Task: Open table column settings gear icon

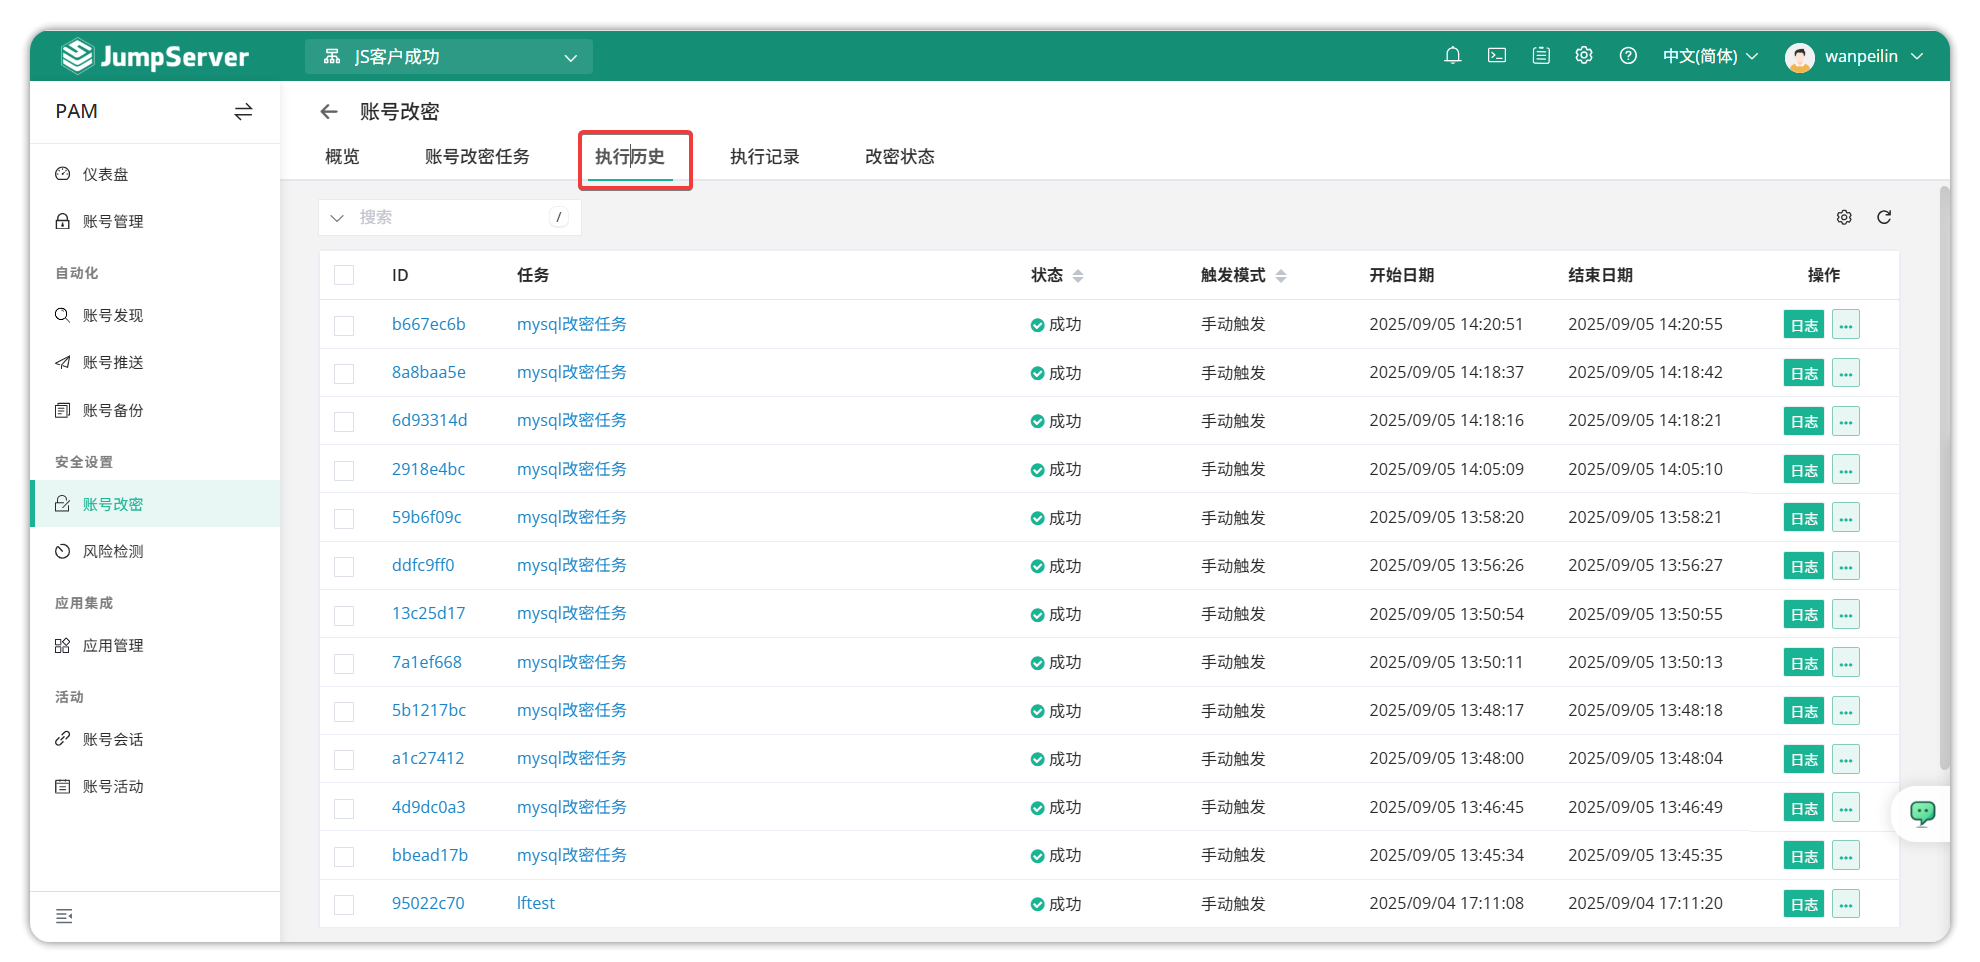Action: pyautogui.click(x=1844, y=217)
